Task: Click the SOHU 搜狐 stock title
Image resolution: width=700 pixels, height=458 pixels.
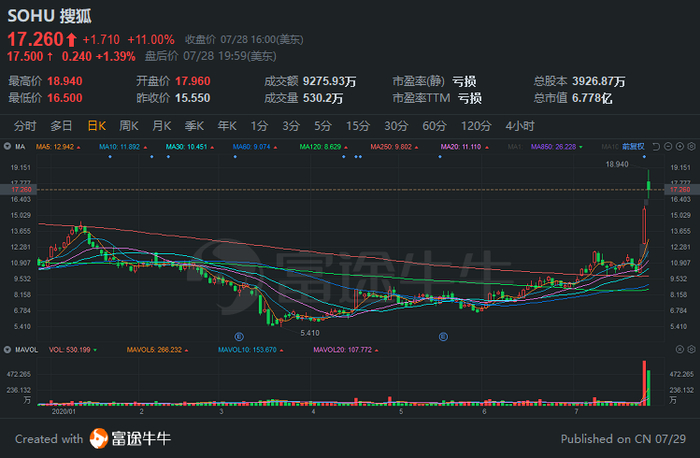Action: (x=50, y=16)
